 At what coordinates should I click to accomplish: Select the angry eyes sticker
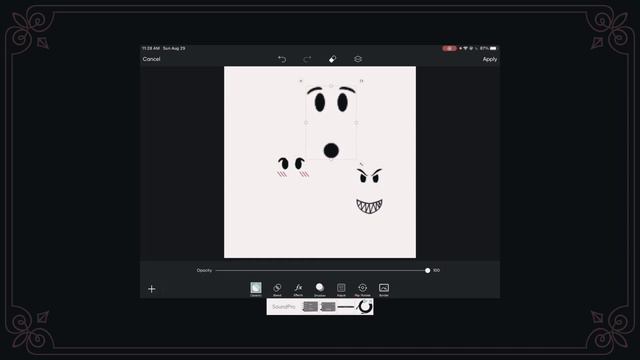click(369, 175)
